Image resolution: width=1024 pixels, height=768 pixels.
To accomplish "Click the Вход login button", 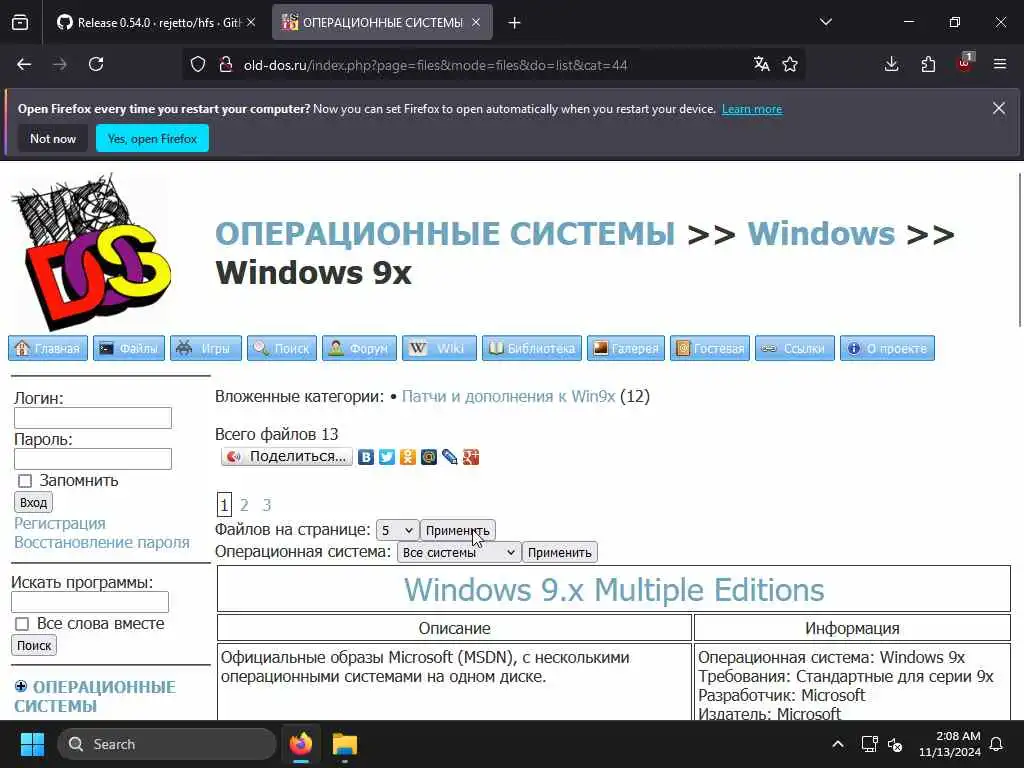I will (x=33, y=502).
